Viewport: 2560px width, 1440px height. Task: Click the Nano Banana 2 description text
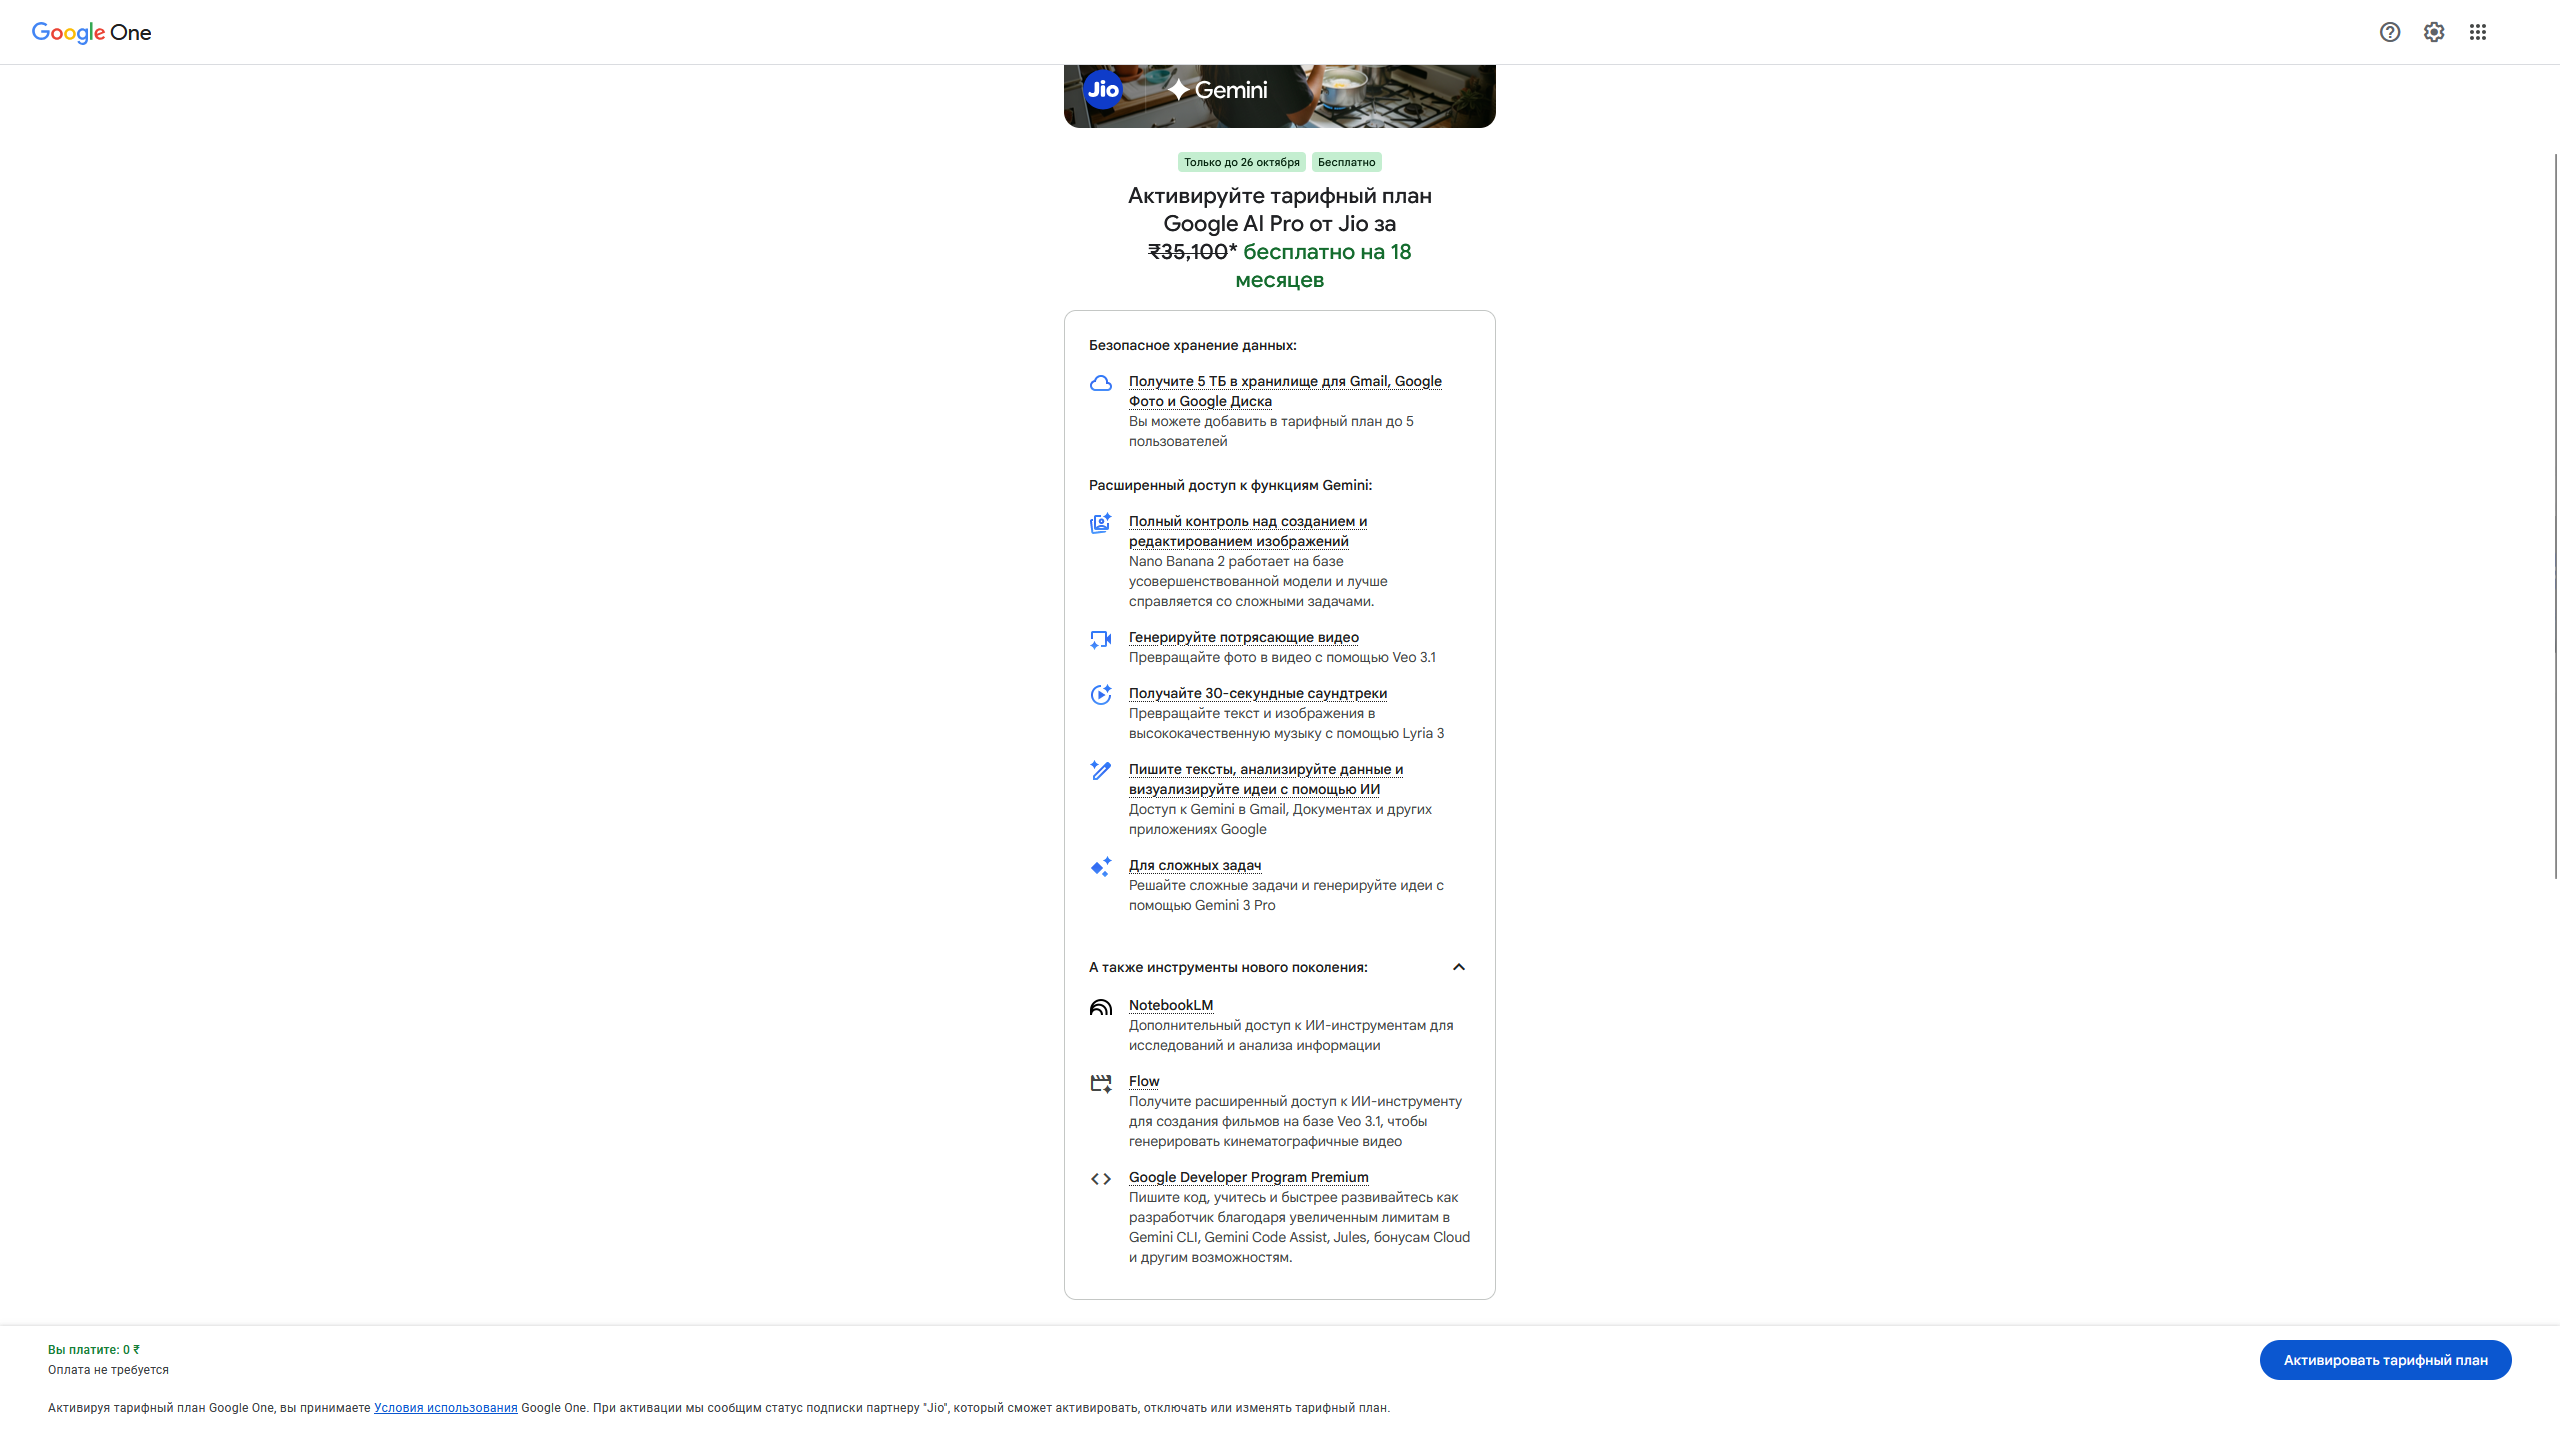pos(1258,581)
